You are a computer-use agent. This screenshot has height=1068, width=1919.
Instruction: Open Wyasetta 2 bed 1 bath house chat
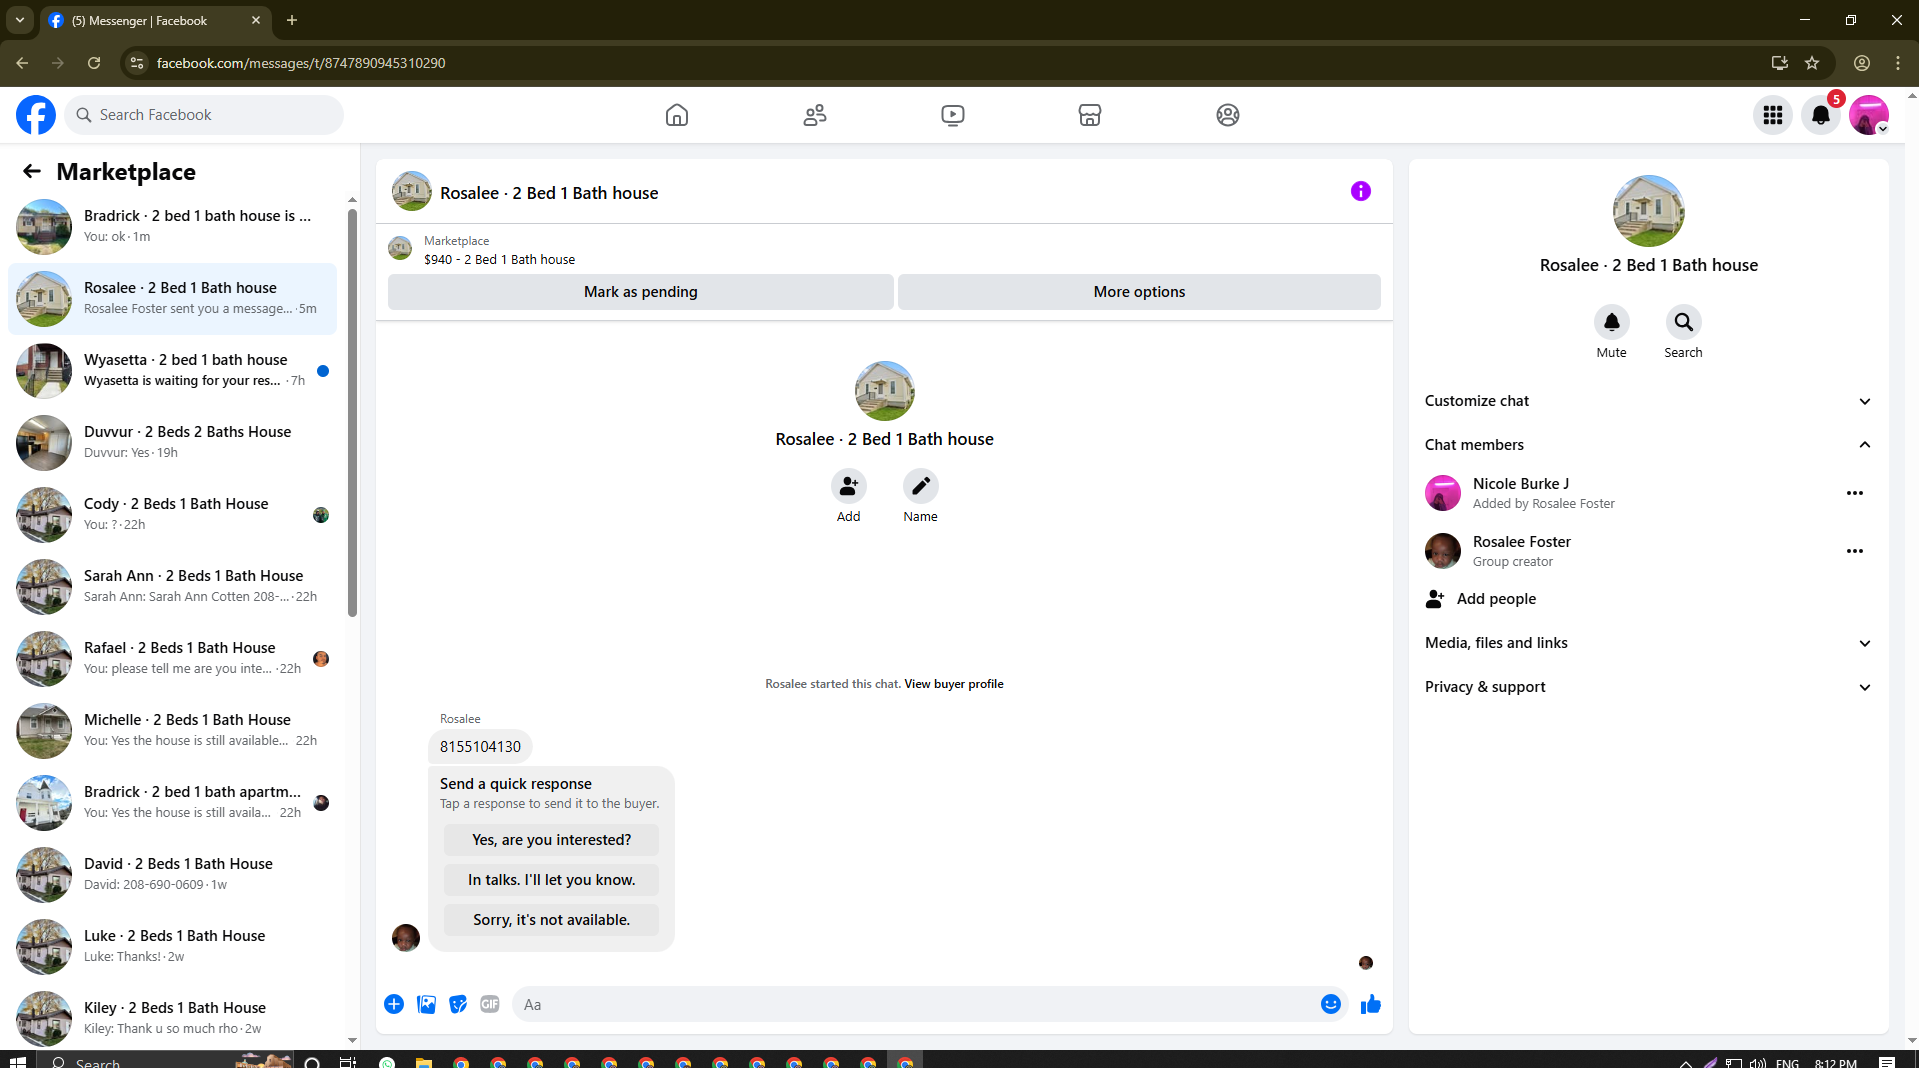point(172,371)
